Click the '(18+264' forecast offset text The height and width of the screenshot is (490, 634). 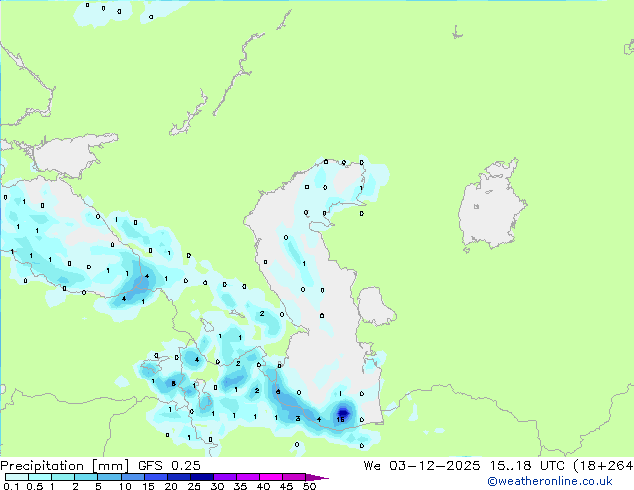[603, 466]
